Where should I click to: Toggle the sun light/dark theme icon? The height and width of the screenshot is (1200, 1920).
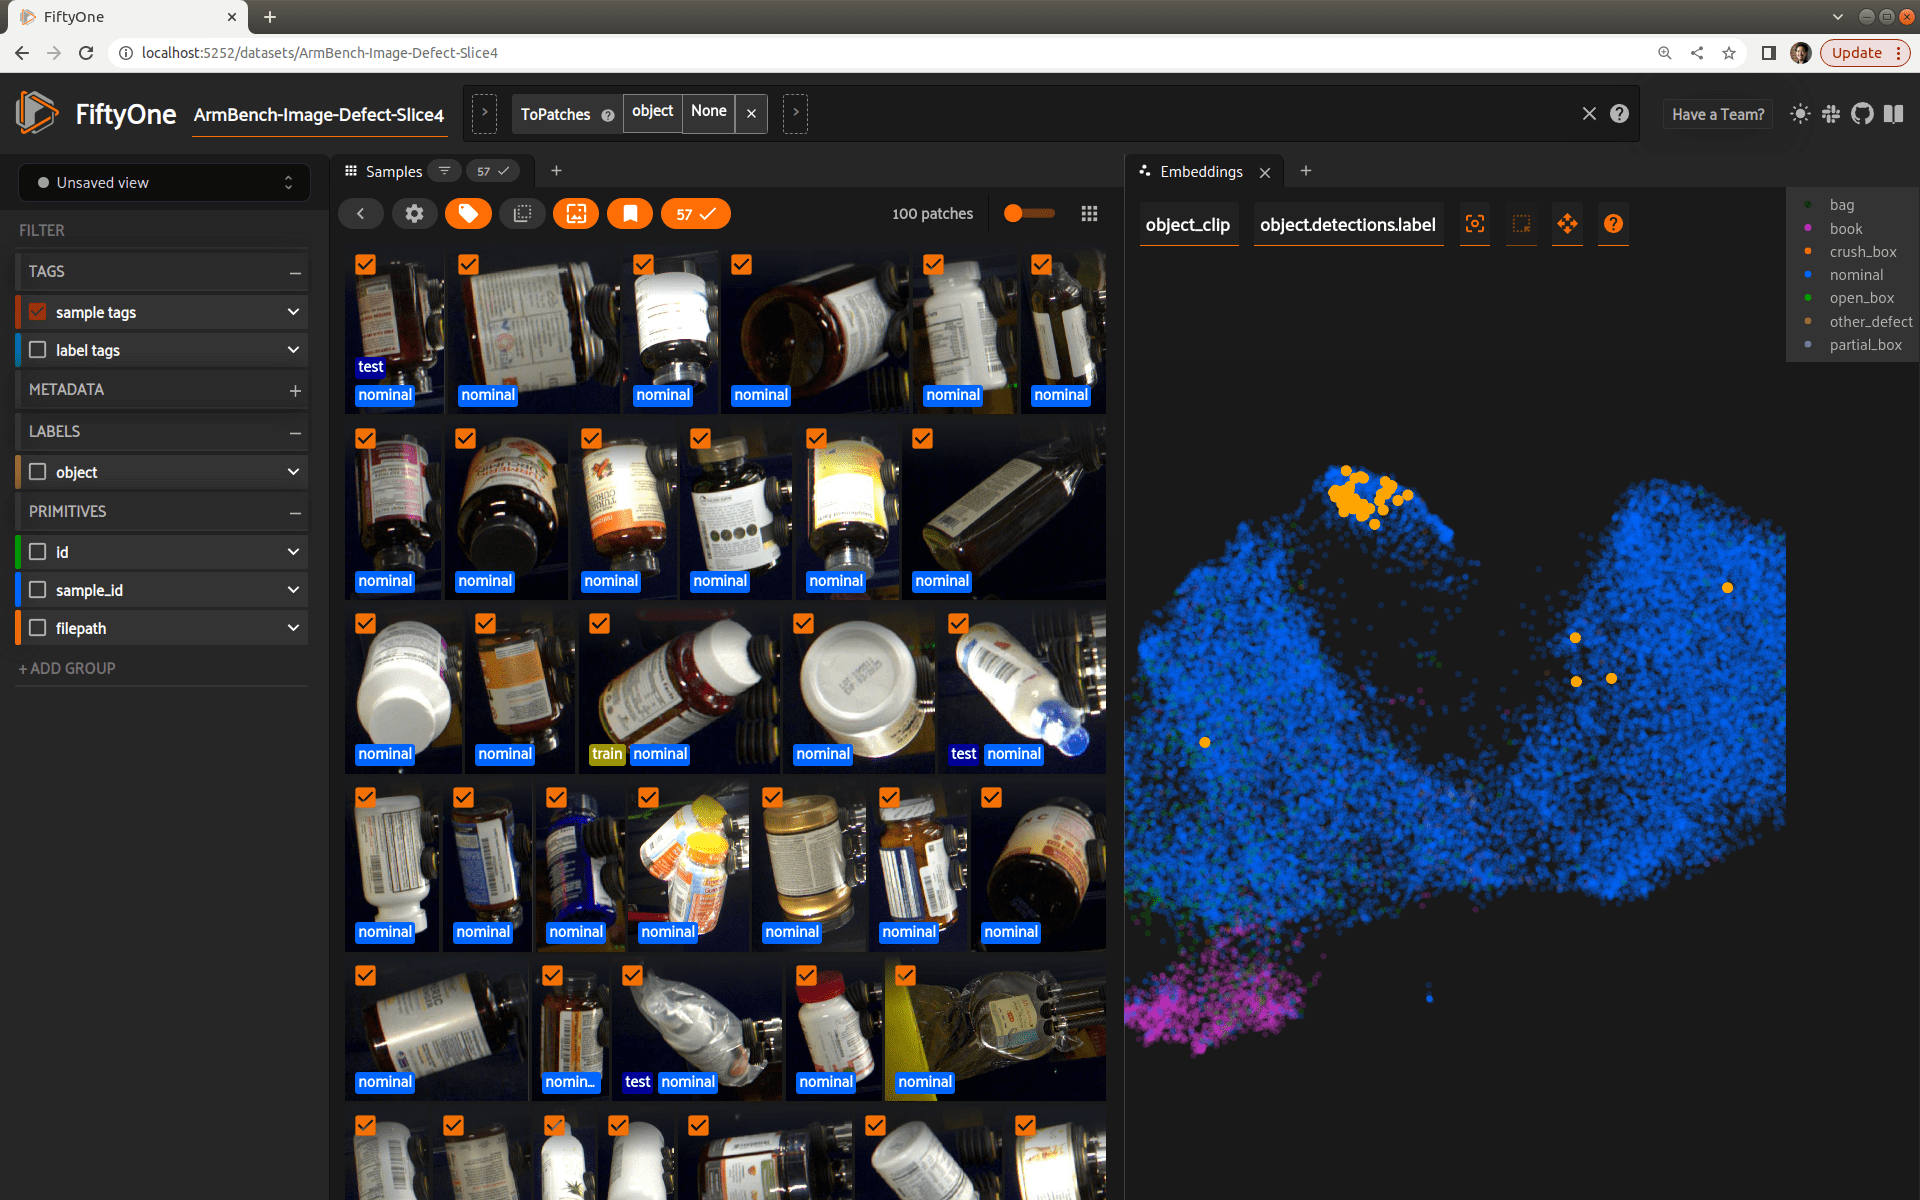coord(1800,114)
